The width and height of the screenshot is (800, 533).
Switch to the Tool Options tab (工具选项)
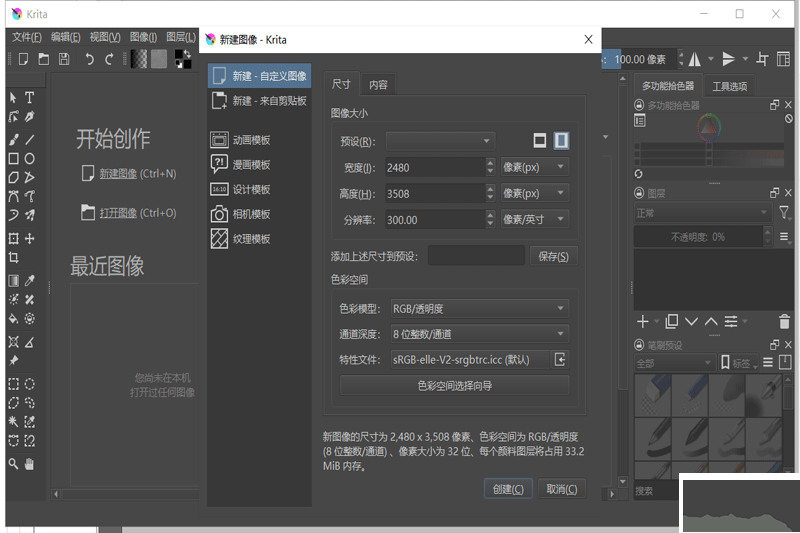[x=730, y=86]
